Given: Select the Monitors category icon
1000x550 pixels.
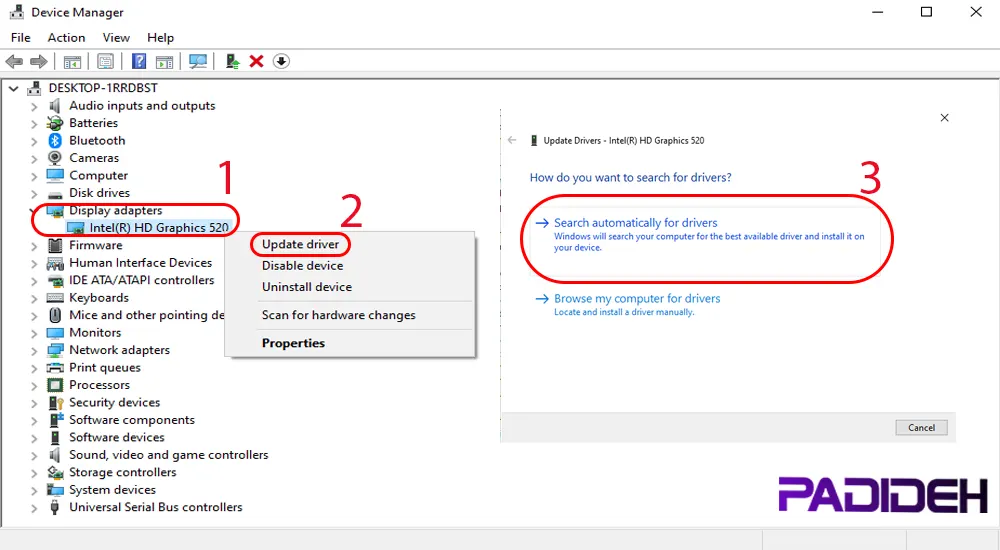Looking at the screenshot, I should coord(55,332).
